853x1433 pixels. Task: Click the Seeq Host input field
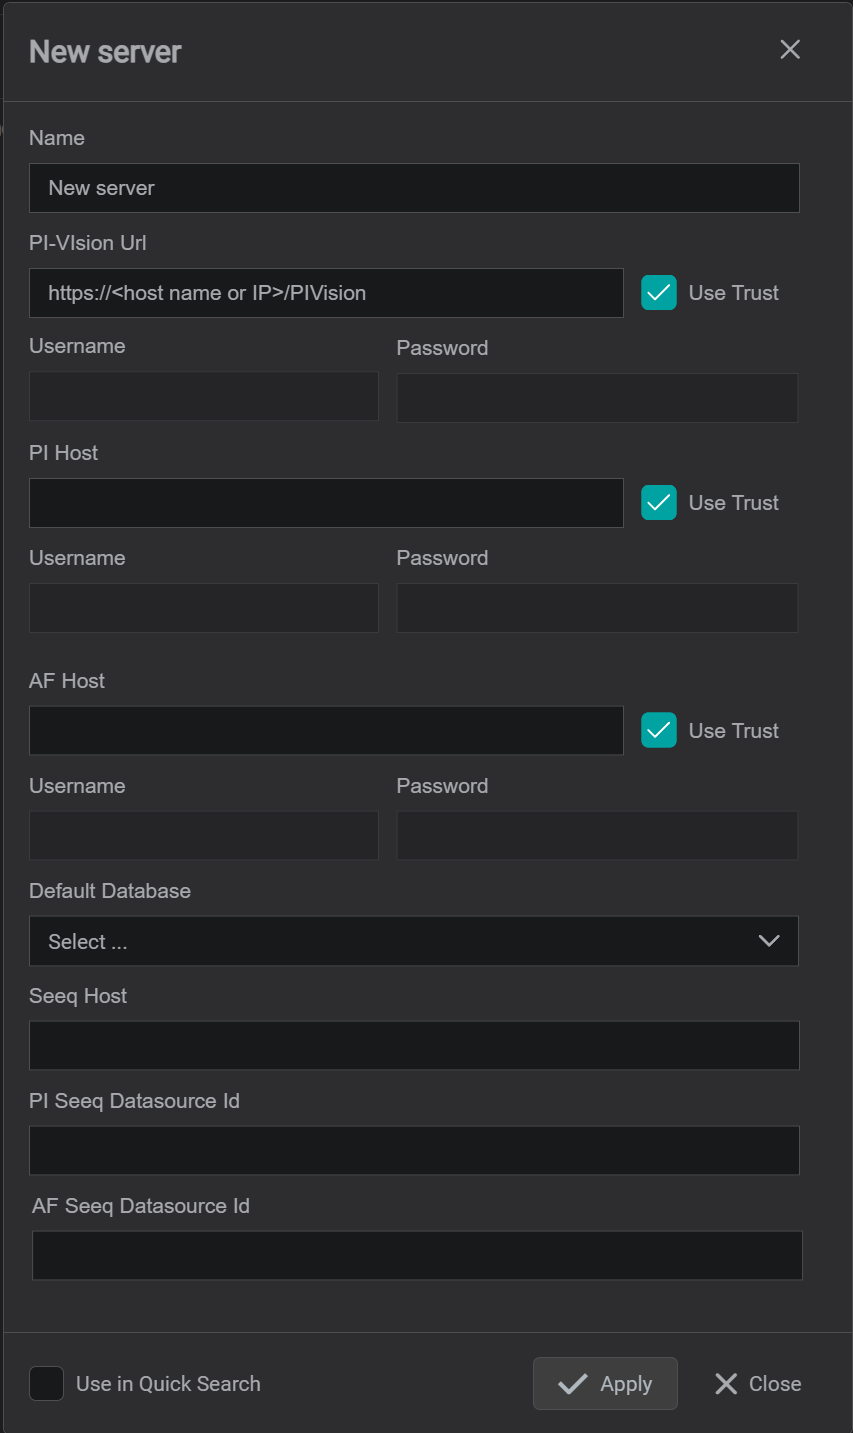click(414, 1045)
